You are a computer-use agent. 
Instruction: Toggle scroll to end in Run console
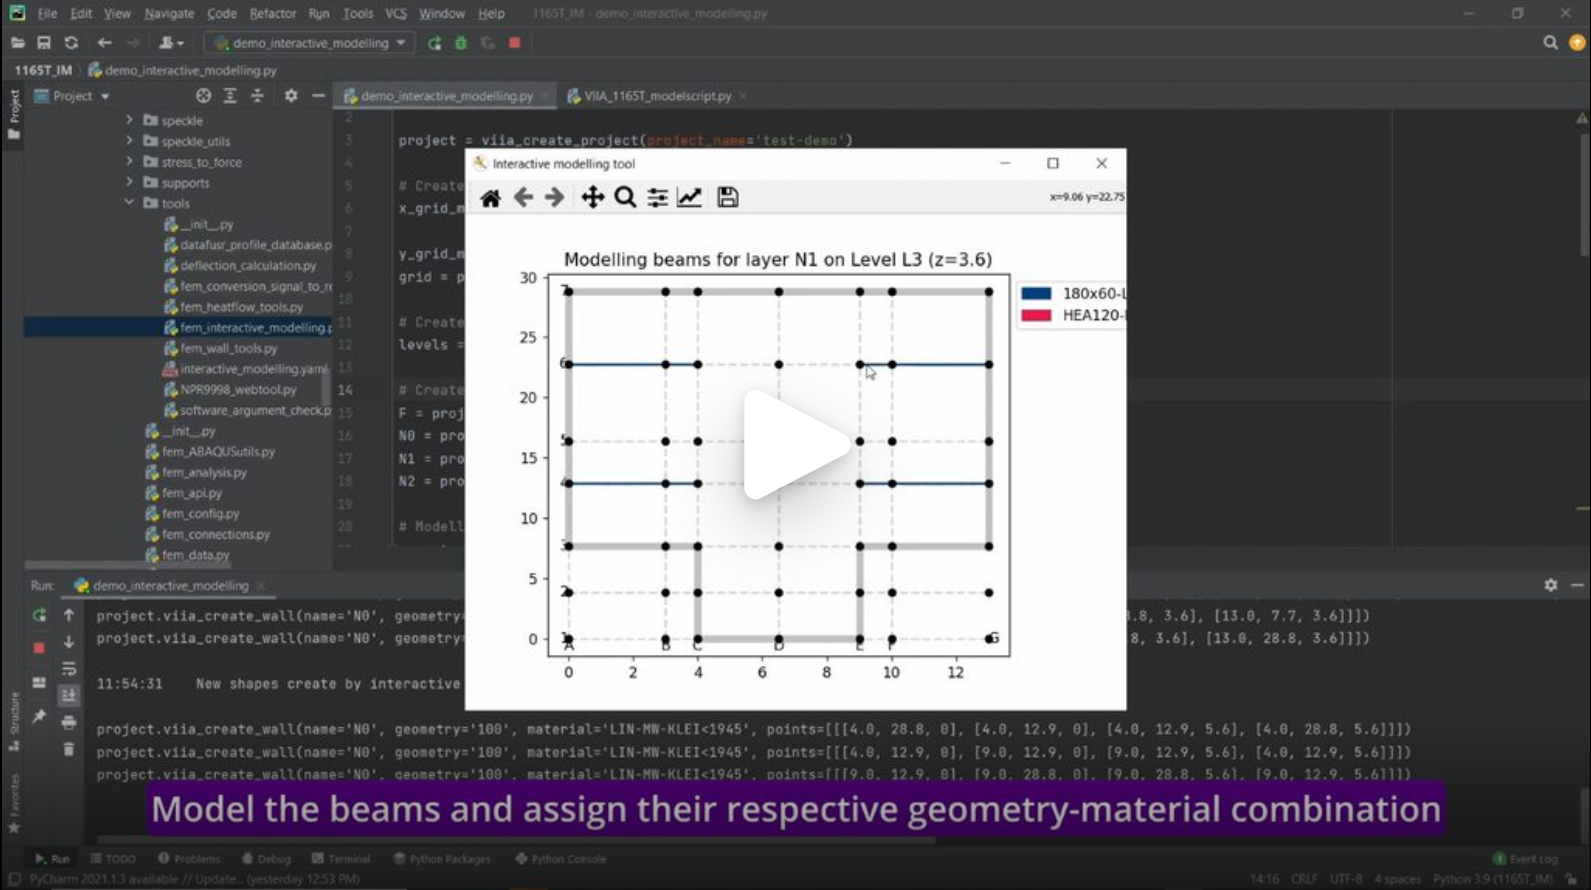coord(69,695)
